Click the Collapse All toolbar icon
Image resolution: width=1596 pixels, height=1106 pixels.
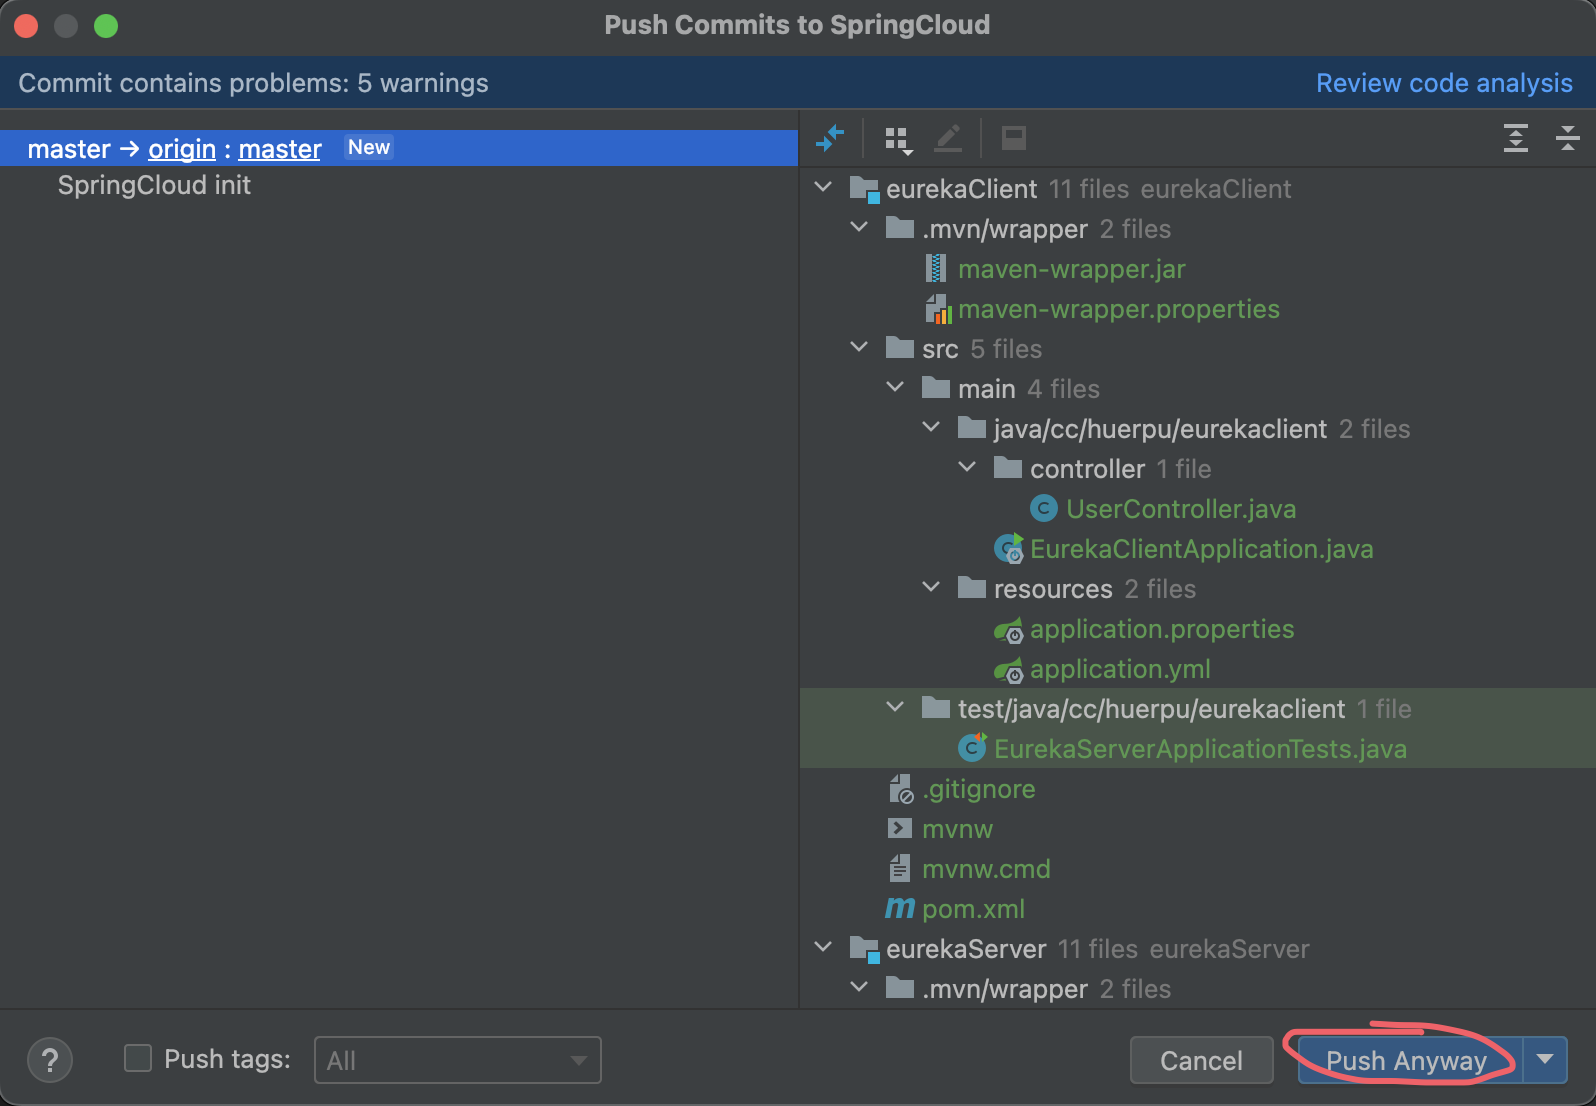tap(1567, 138)
